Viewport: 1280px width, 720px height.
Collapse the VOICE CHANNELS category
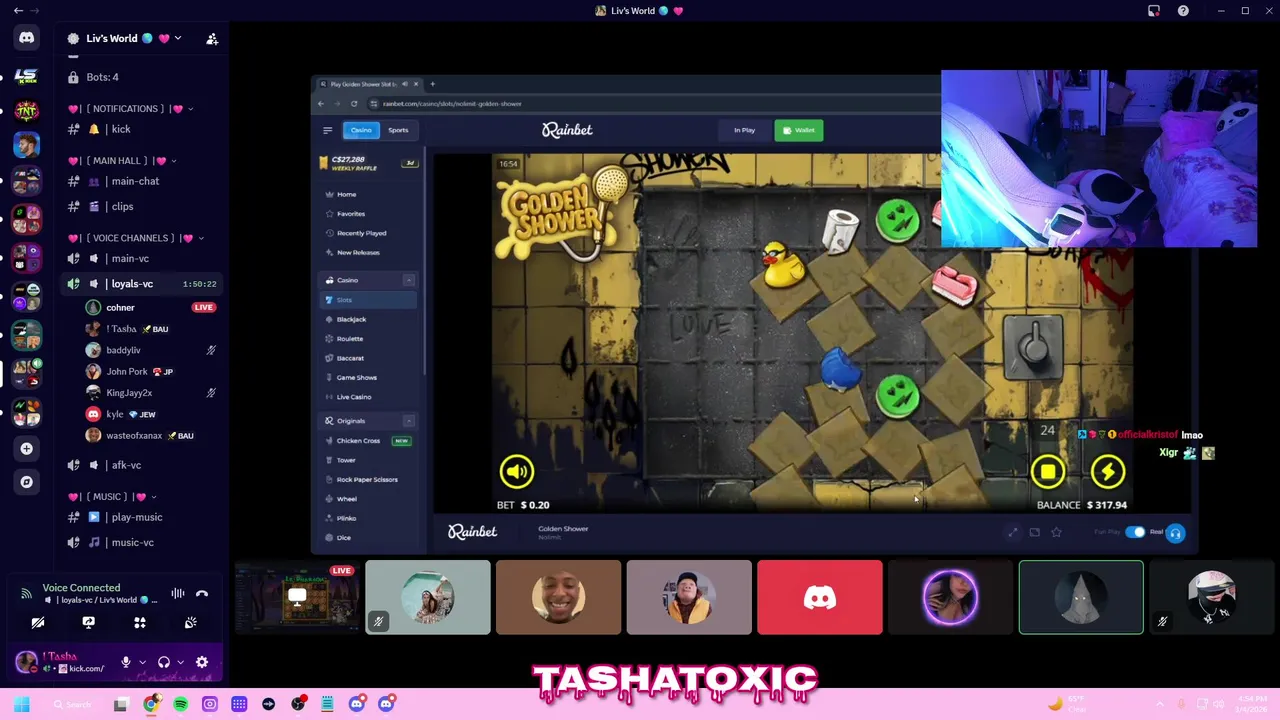coord(135,238)
